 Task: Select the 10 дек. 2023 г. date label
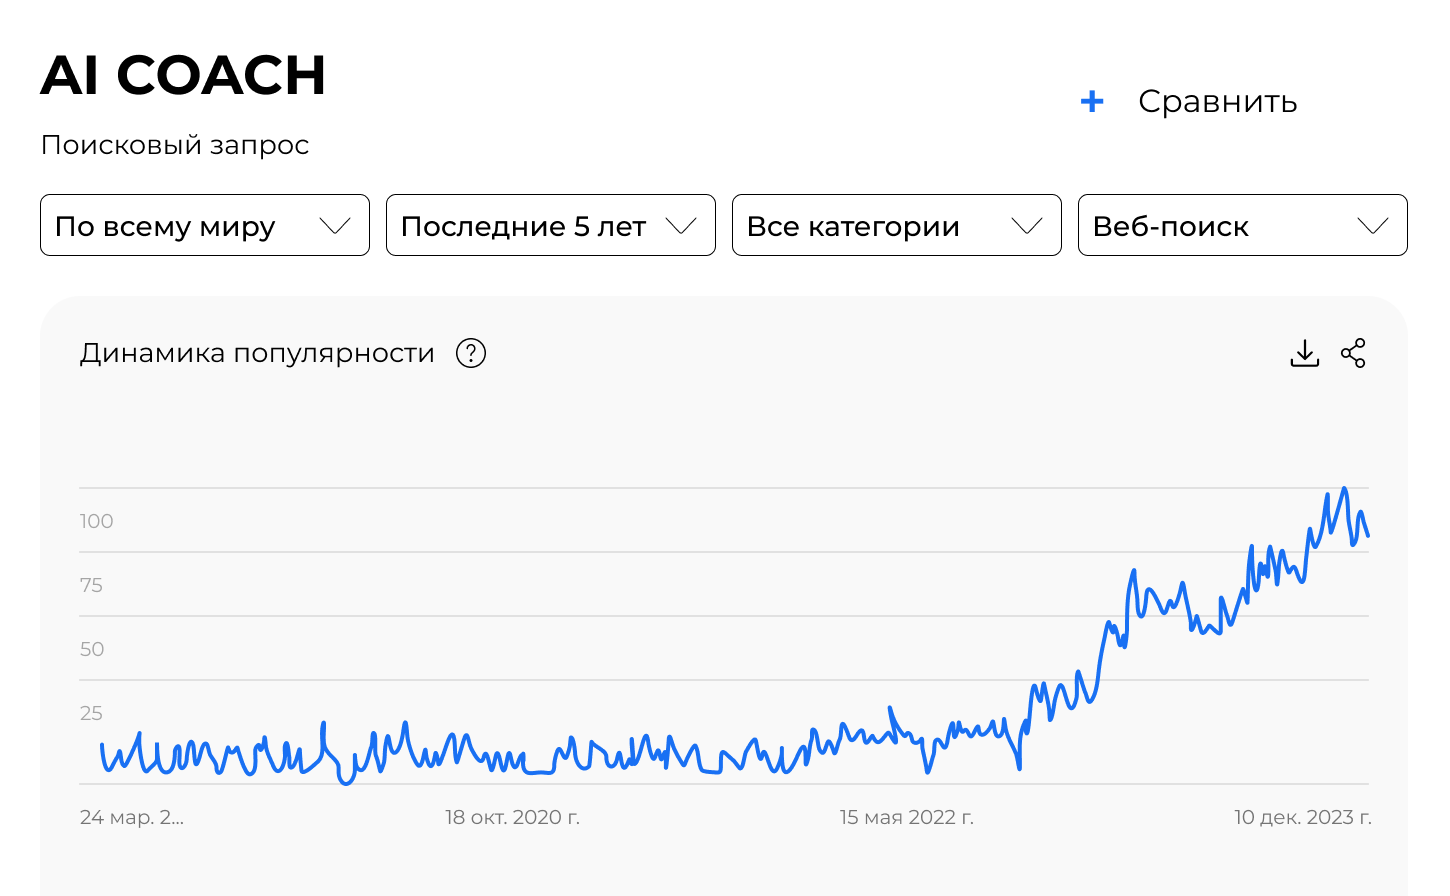[1302, 817]
